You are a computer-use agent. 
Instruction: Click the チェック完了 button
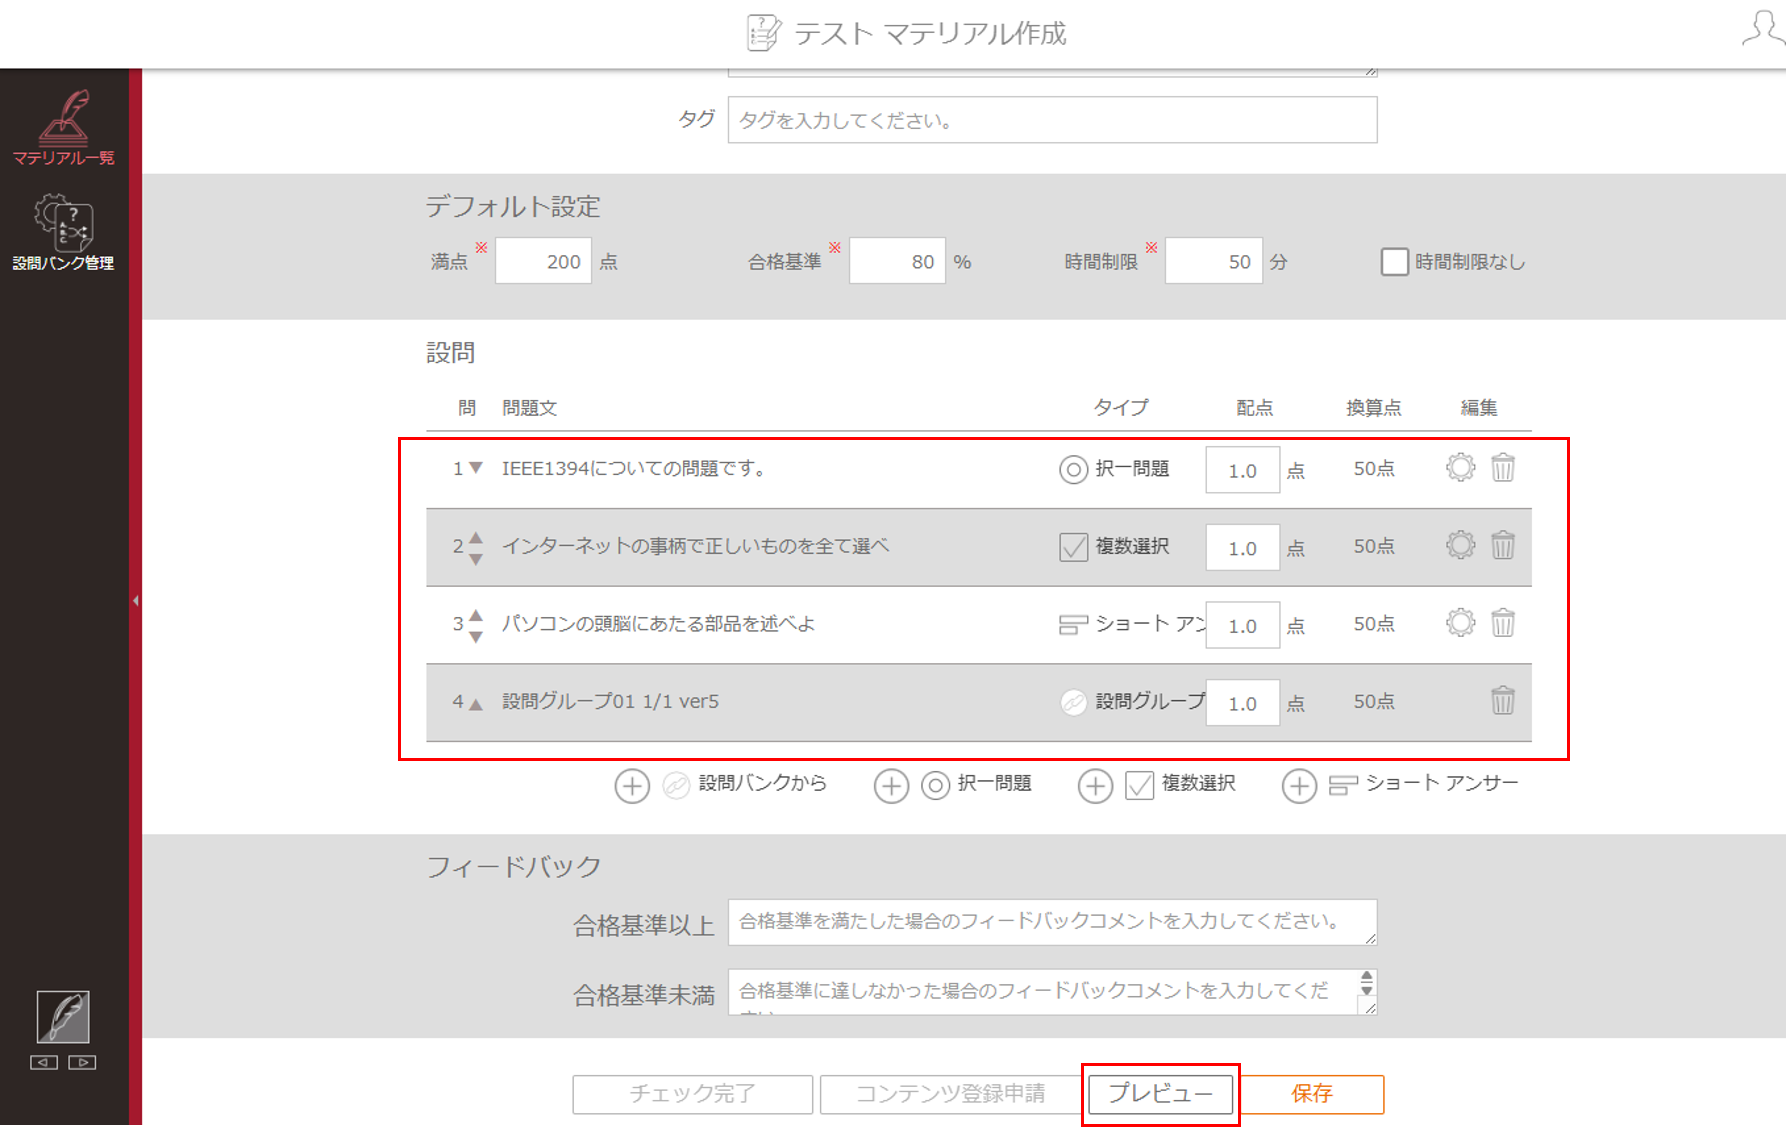692,1094
